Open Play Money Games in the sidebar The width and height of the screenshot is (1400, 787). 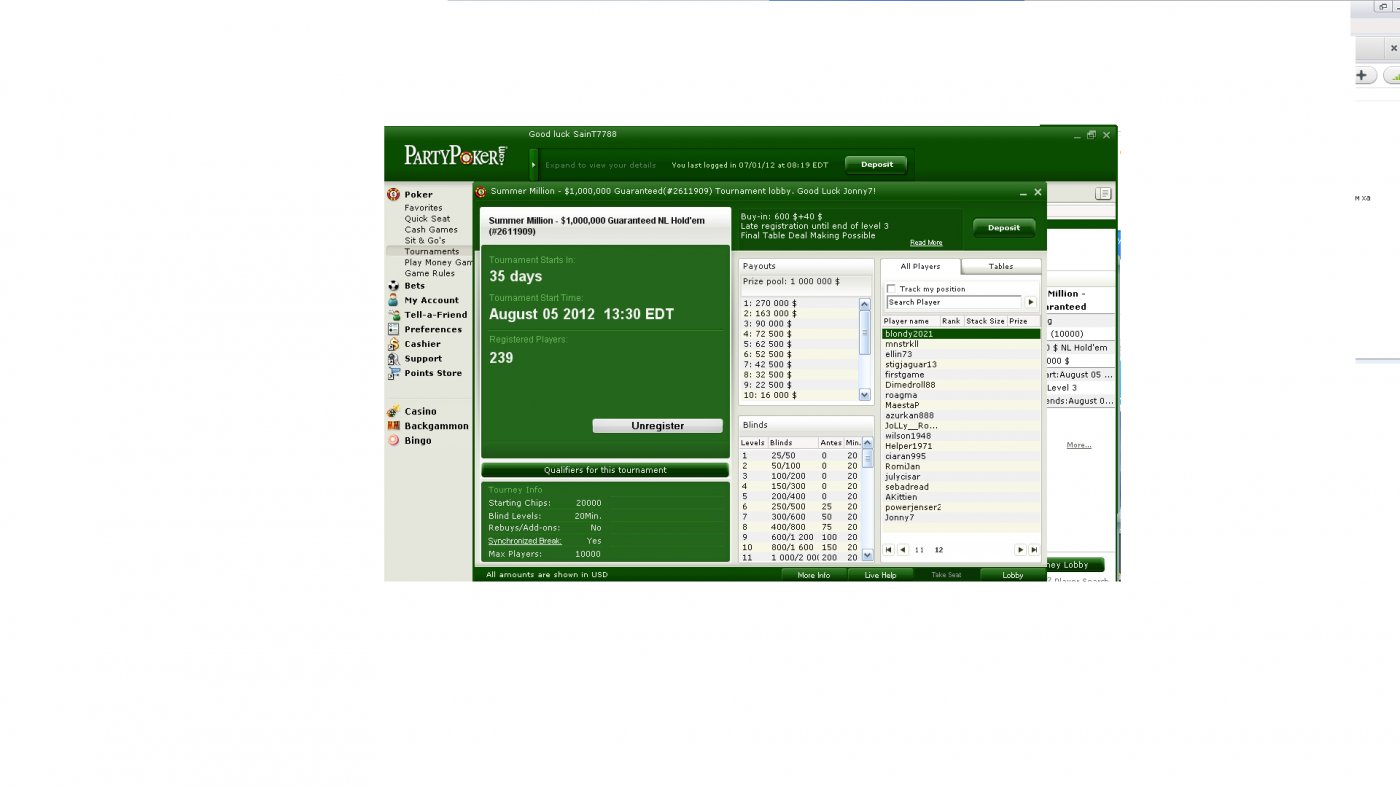438,263
